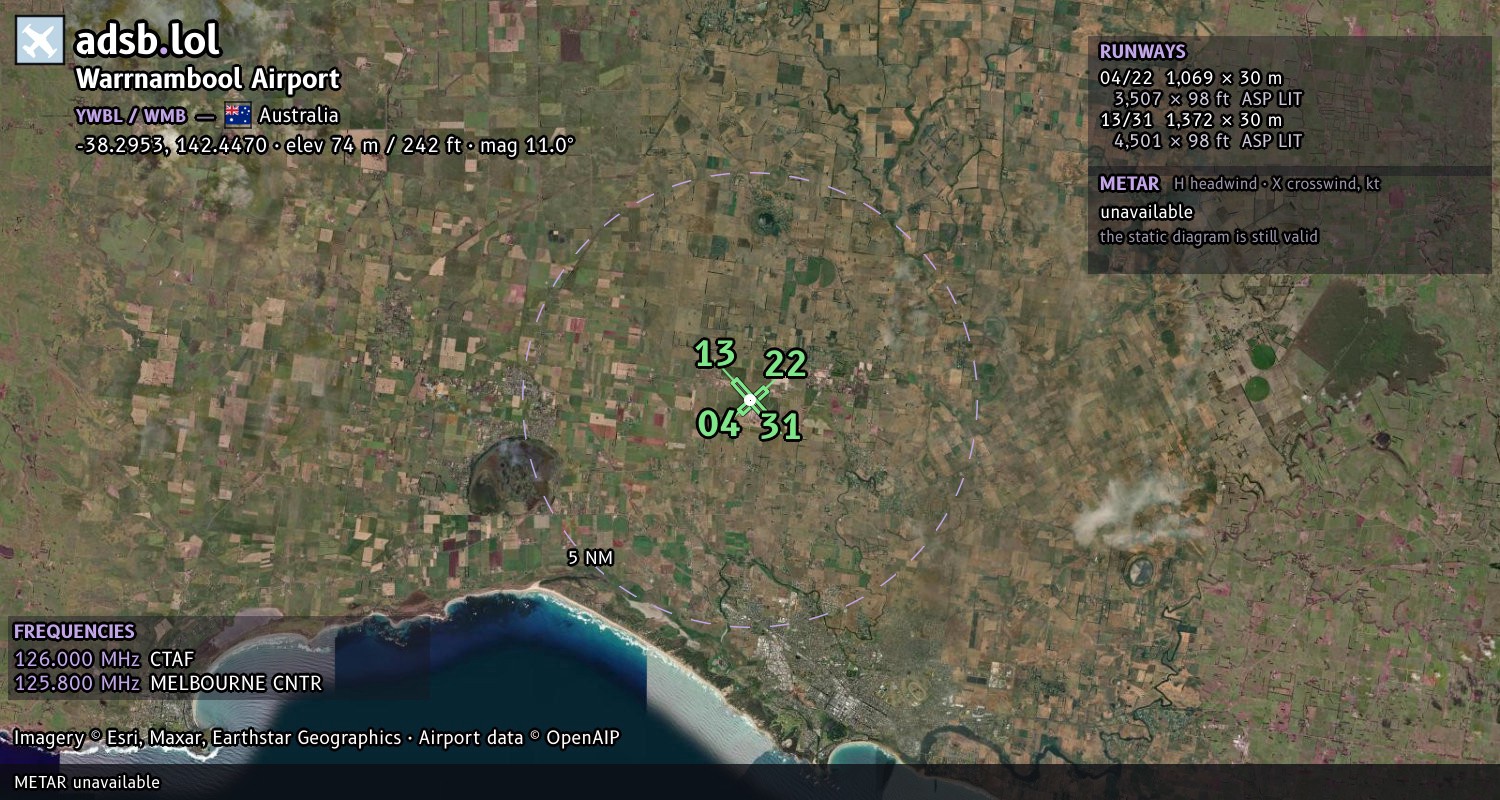Select runway label 31 on the map
Screen dimensions: 1500x800
pyautogui.click(x=781, y=427)
